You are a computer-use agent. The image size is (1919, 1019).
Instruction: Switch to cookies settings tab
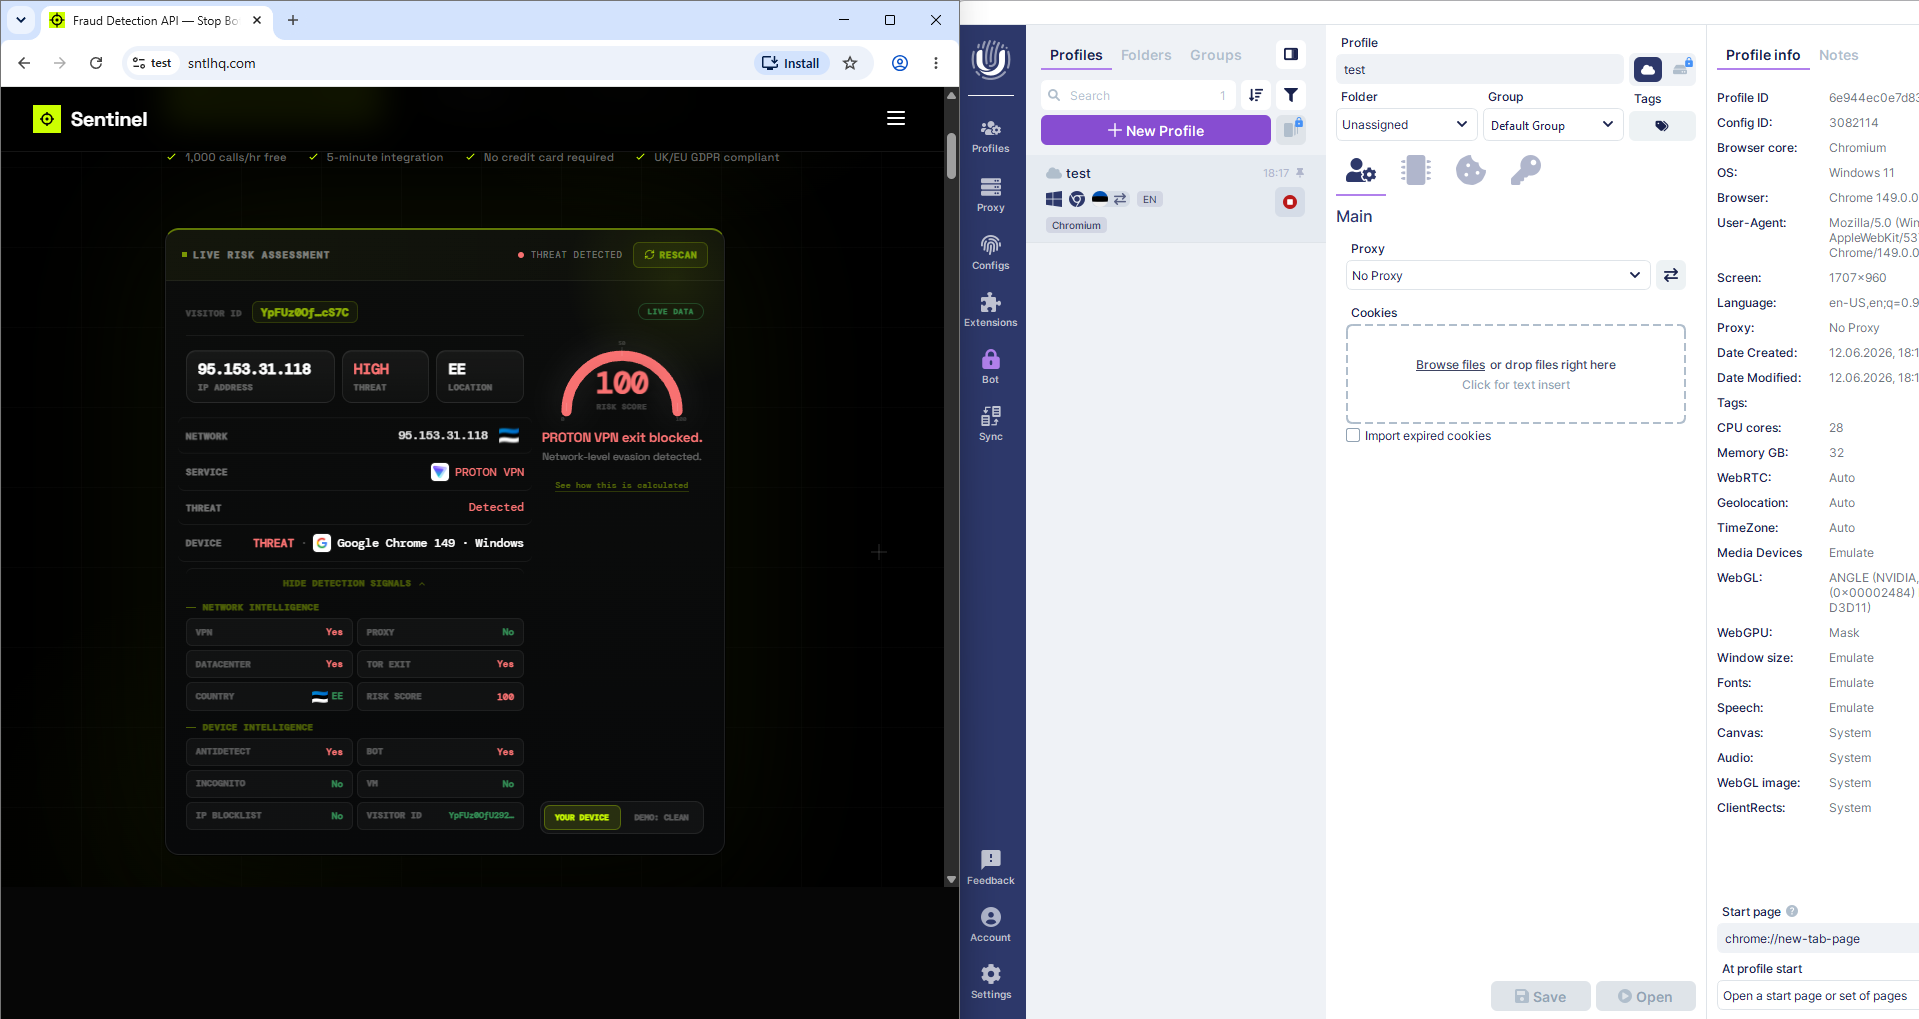[x=1470, y=171]
